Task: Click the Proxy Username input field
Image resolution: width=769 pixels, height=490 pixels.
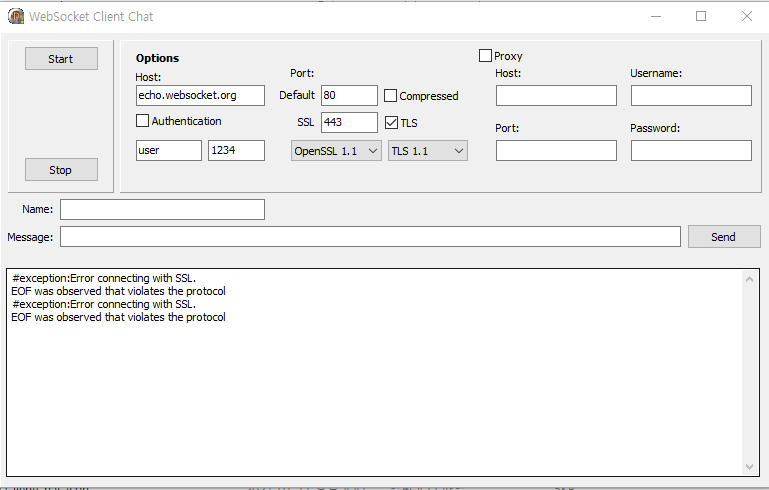Action: tap(691, 95)
